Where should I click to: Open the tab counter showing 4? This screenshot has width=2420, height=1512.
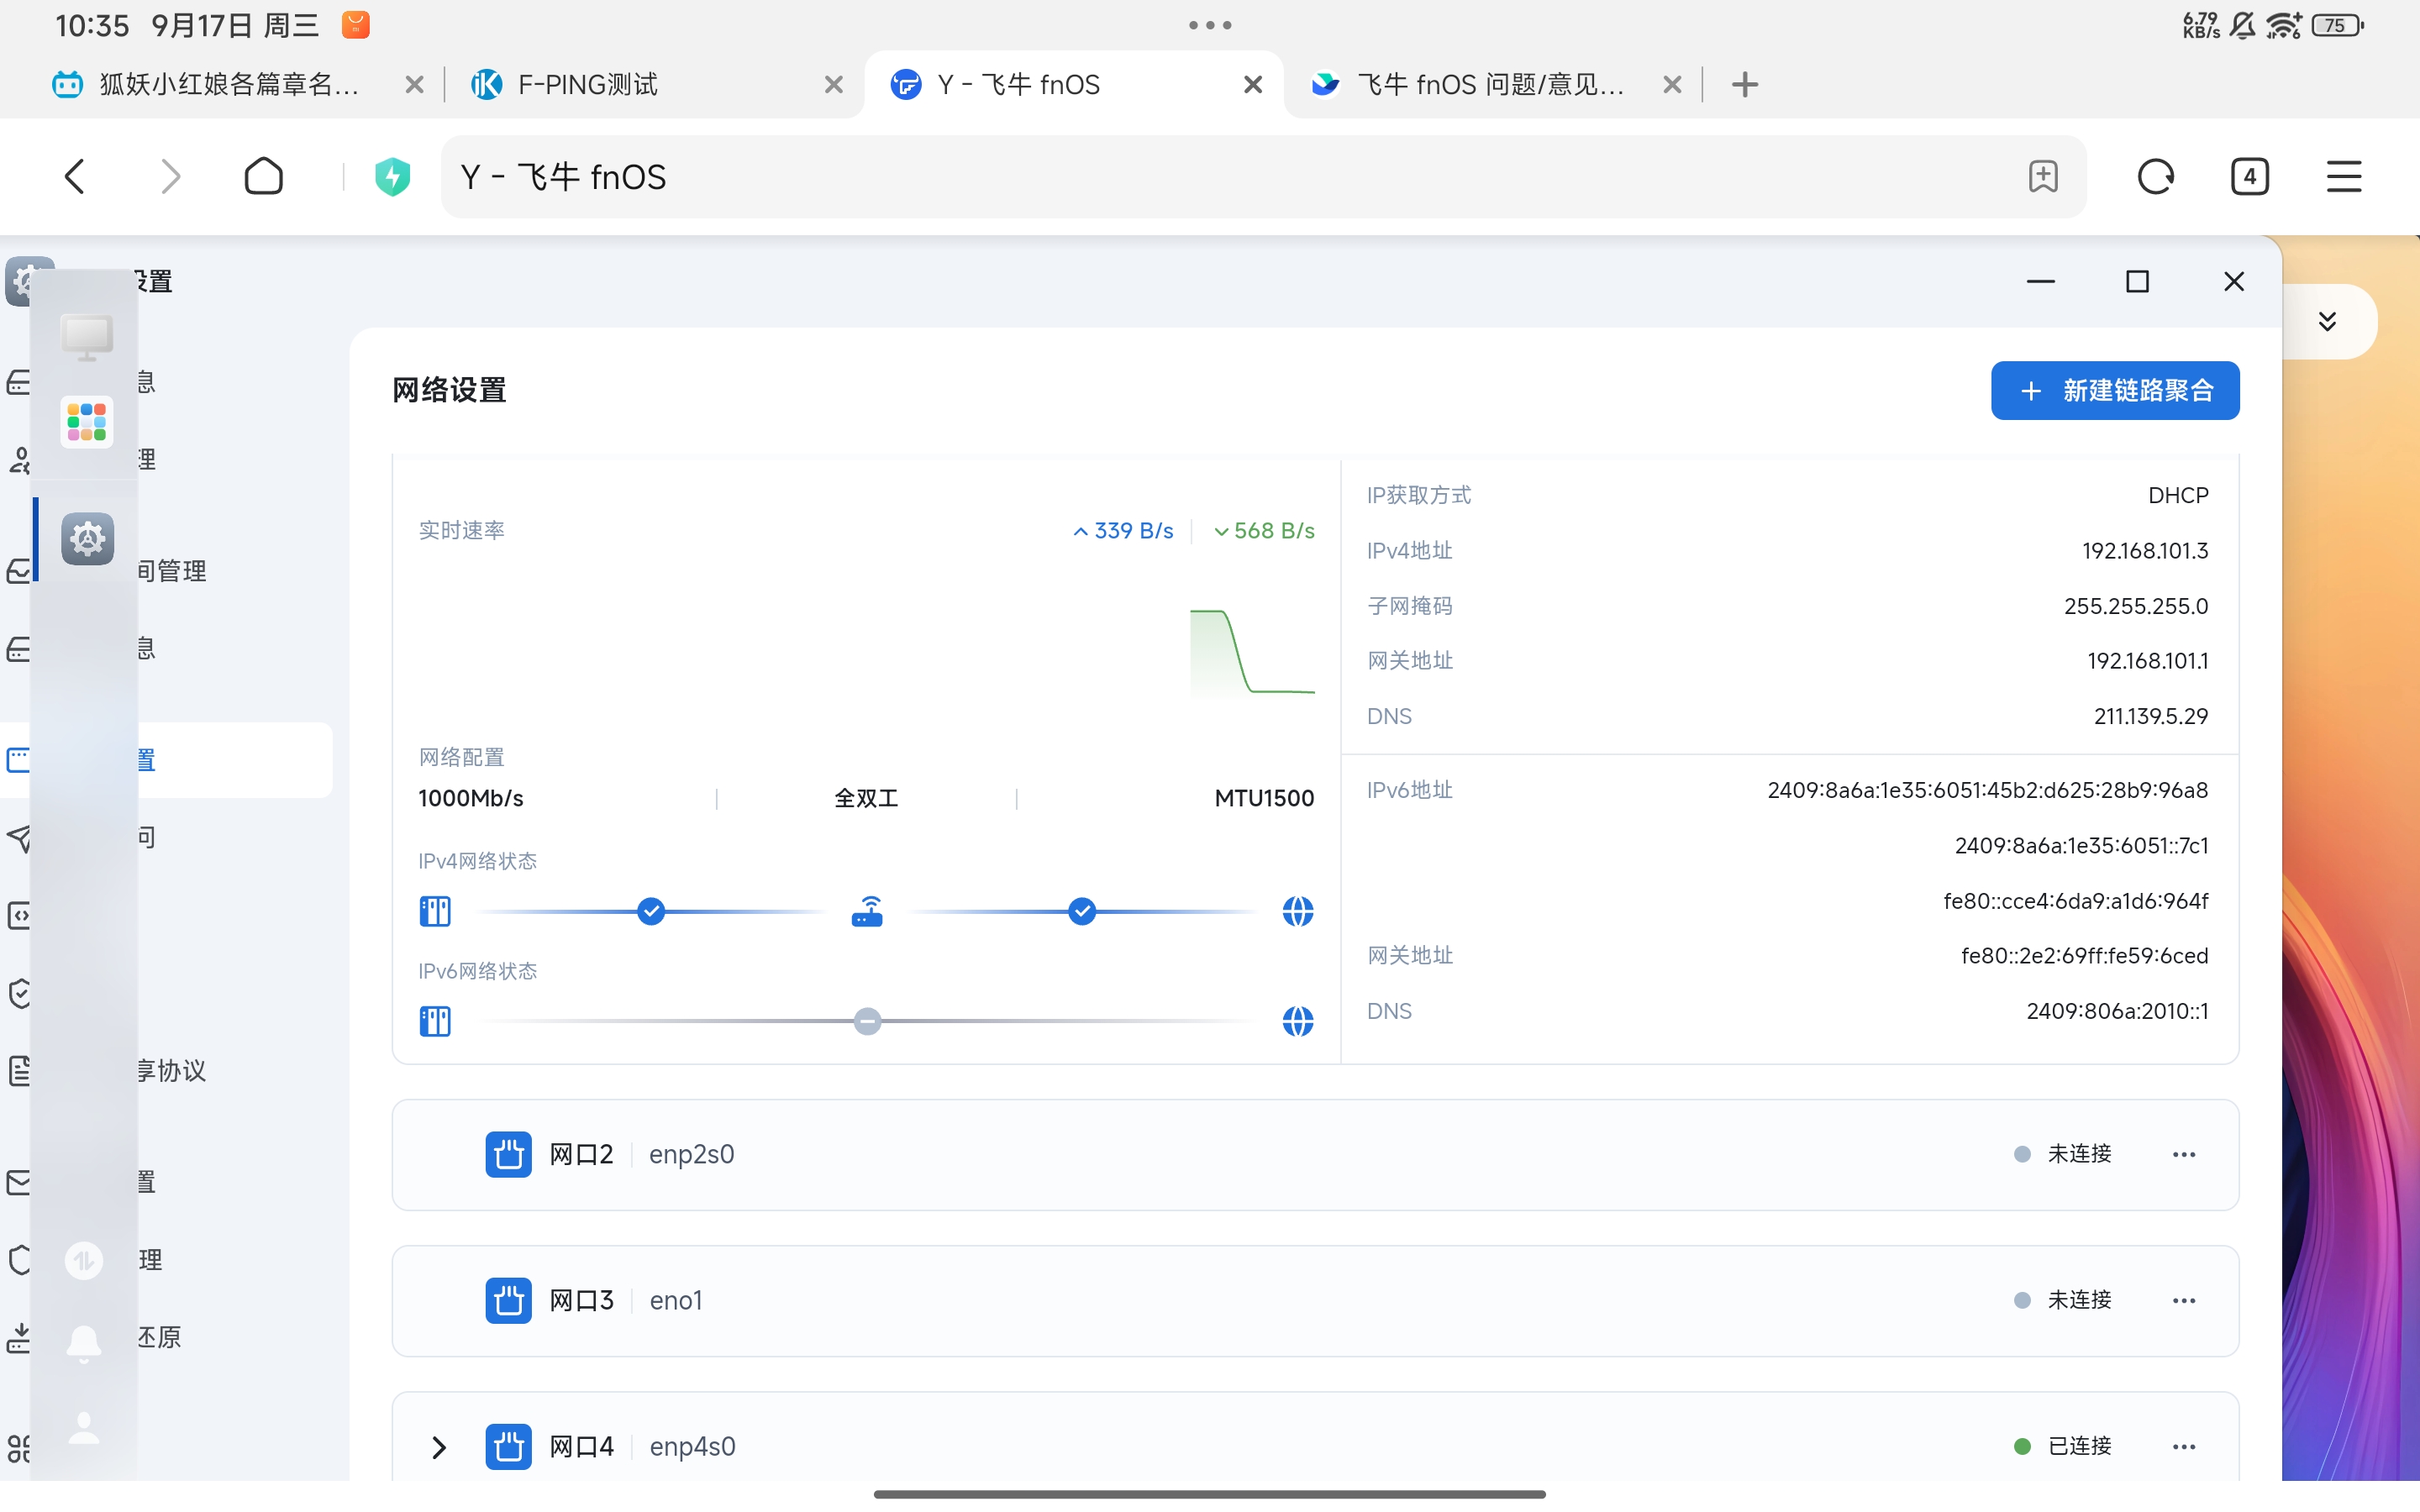click(x=2249, y=177)
